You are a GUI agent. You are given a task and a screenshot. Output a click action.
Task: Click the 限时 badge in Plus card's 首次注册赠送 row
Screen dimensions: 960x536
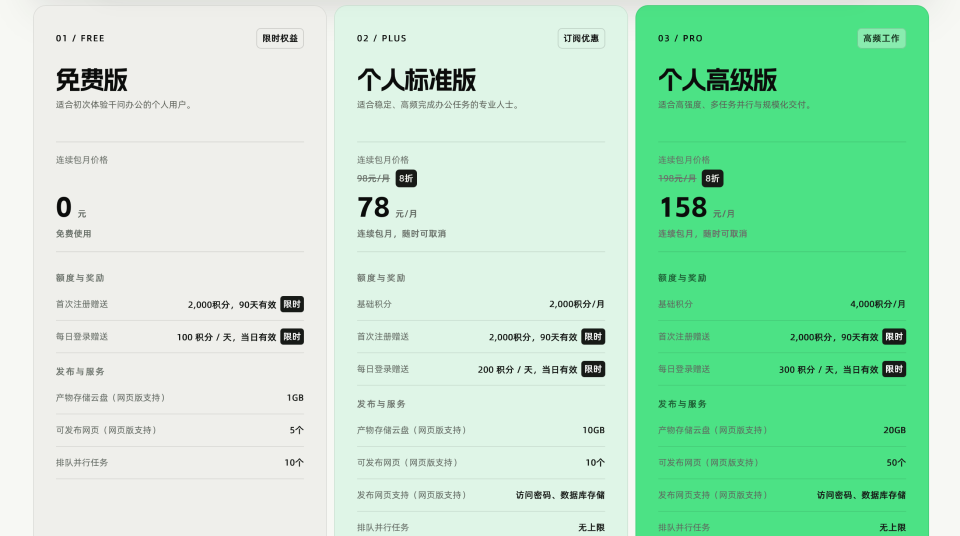593,336
